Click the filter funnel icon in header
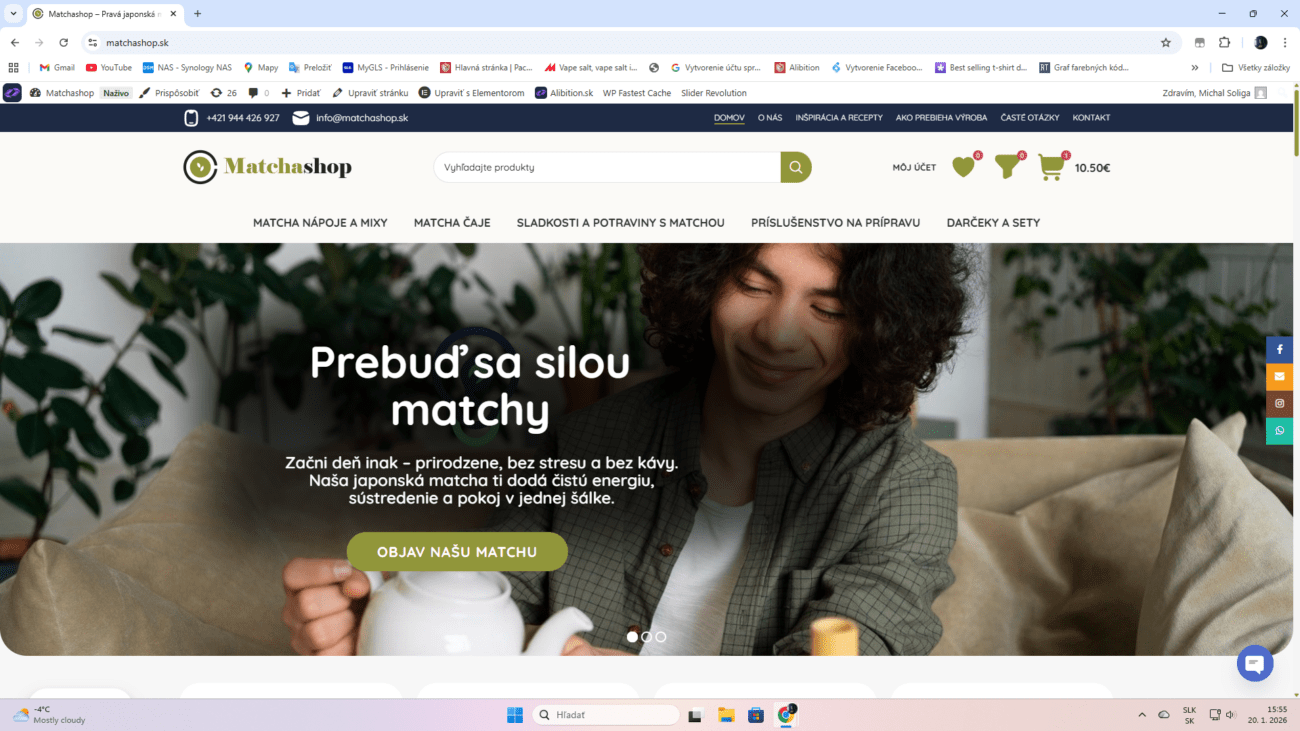This screenshot has height=731, width=1300. (x=1007, y=167)
